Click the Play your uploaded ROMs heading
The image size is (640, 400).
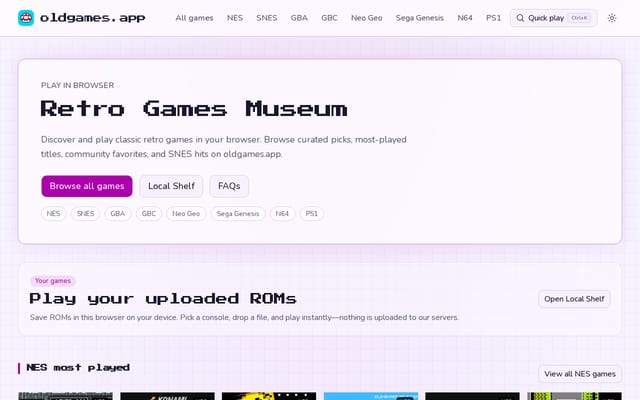tap(163, 299)
